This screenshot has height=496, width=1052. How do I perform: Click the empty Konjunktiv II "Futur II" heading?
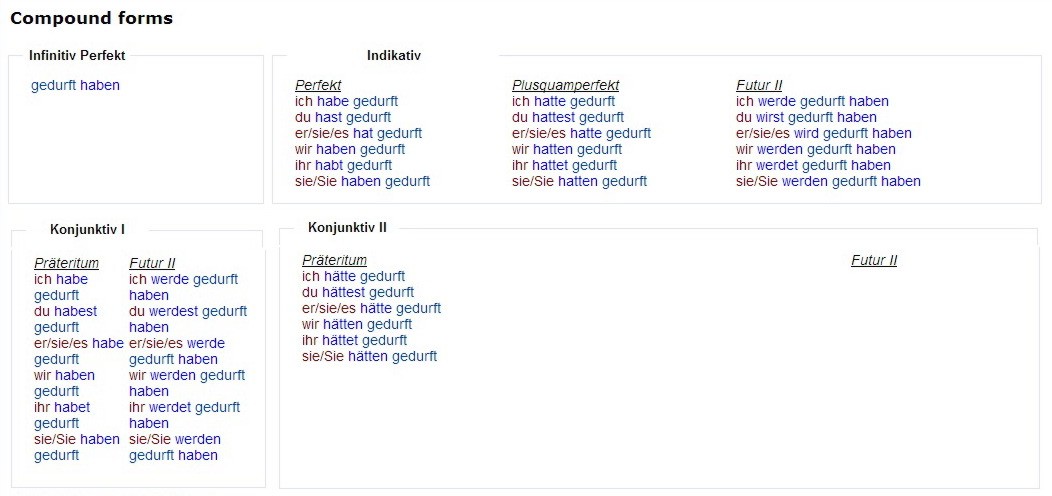pos(873,260)
